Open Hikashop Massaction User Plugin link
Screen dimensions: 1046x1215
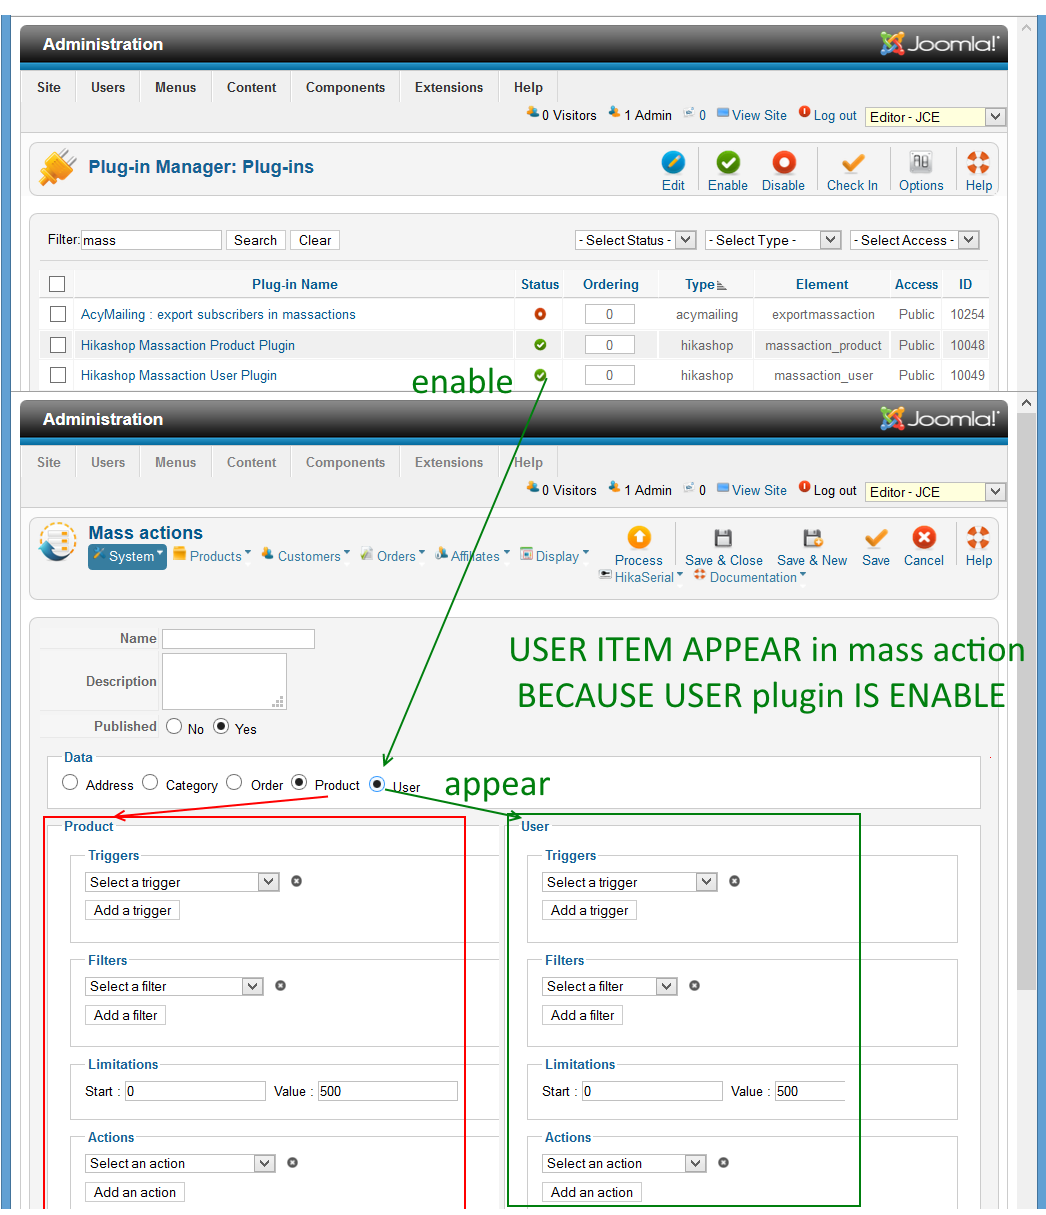[179, 375]
